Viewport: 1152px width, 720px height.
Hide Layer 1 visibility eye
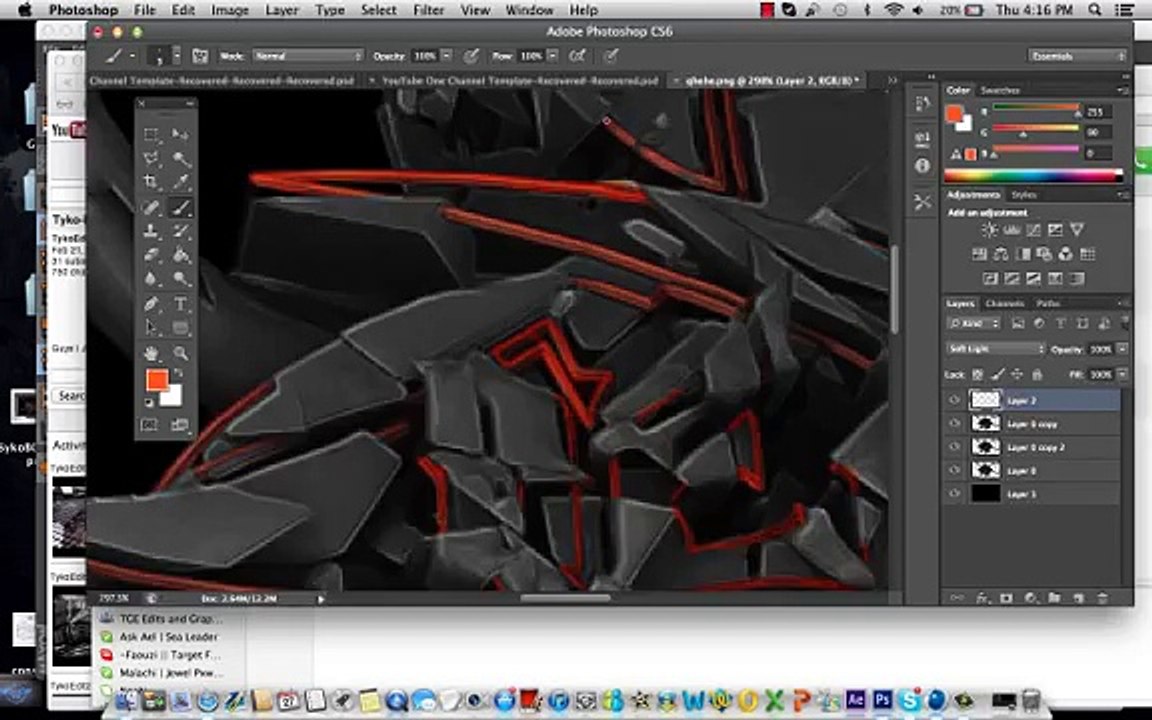click(x=954, y=494)
